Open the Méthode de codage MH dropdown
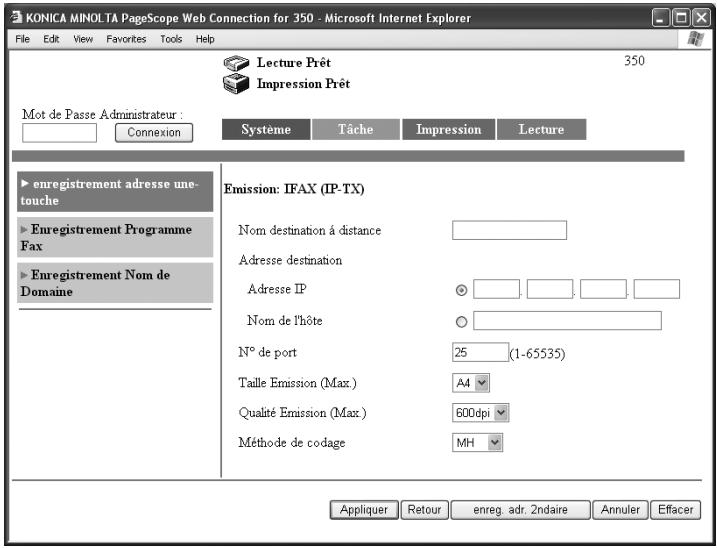The width and height of the screenshot is (717, 548). [477, 442]
